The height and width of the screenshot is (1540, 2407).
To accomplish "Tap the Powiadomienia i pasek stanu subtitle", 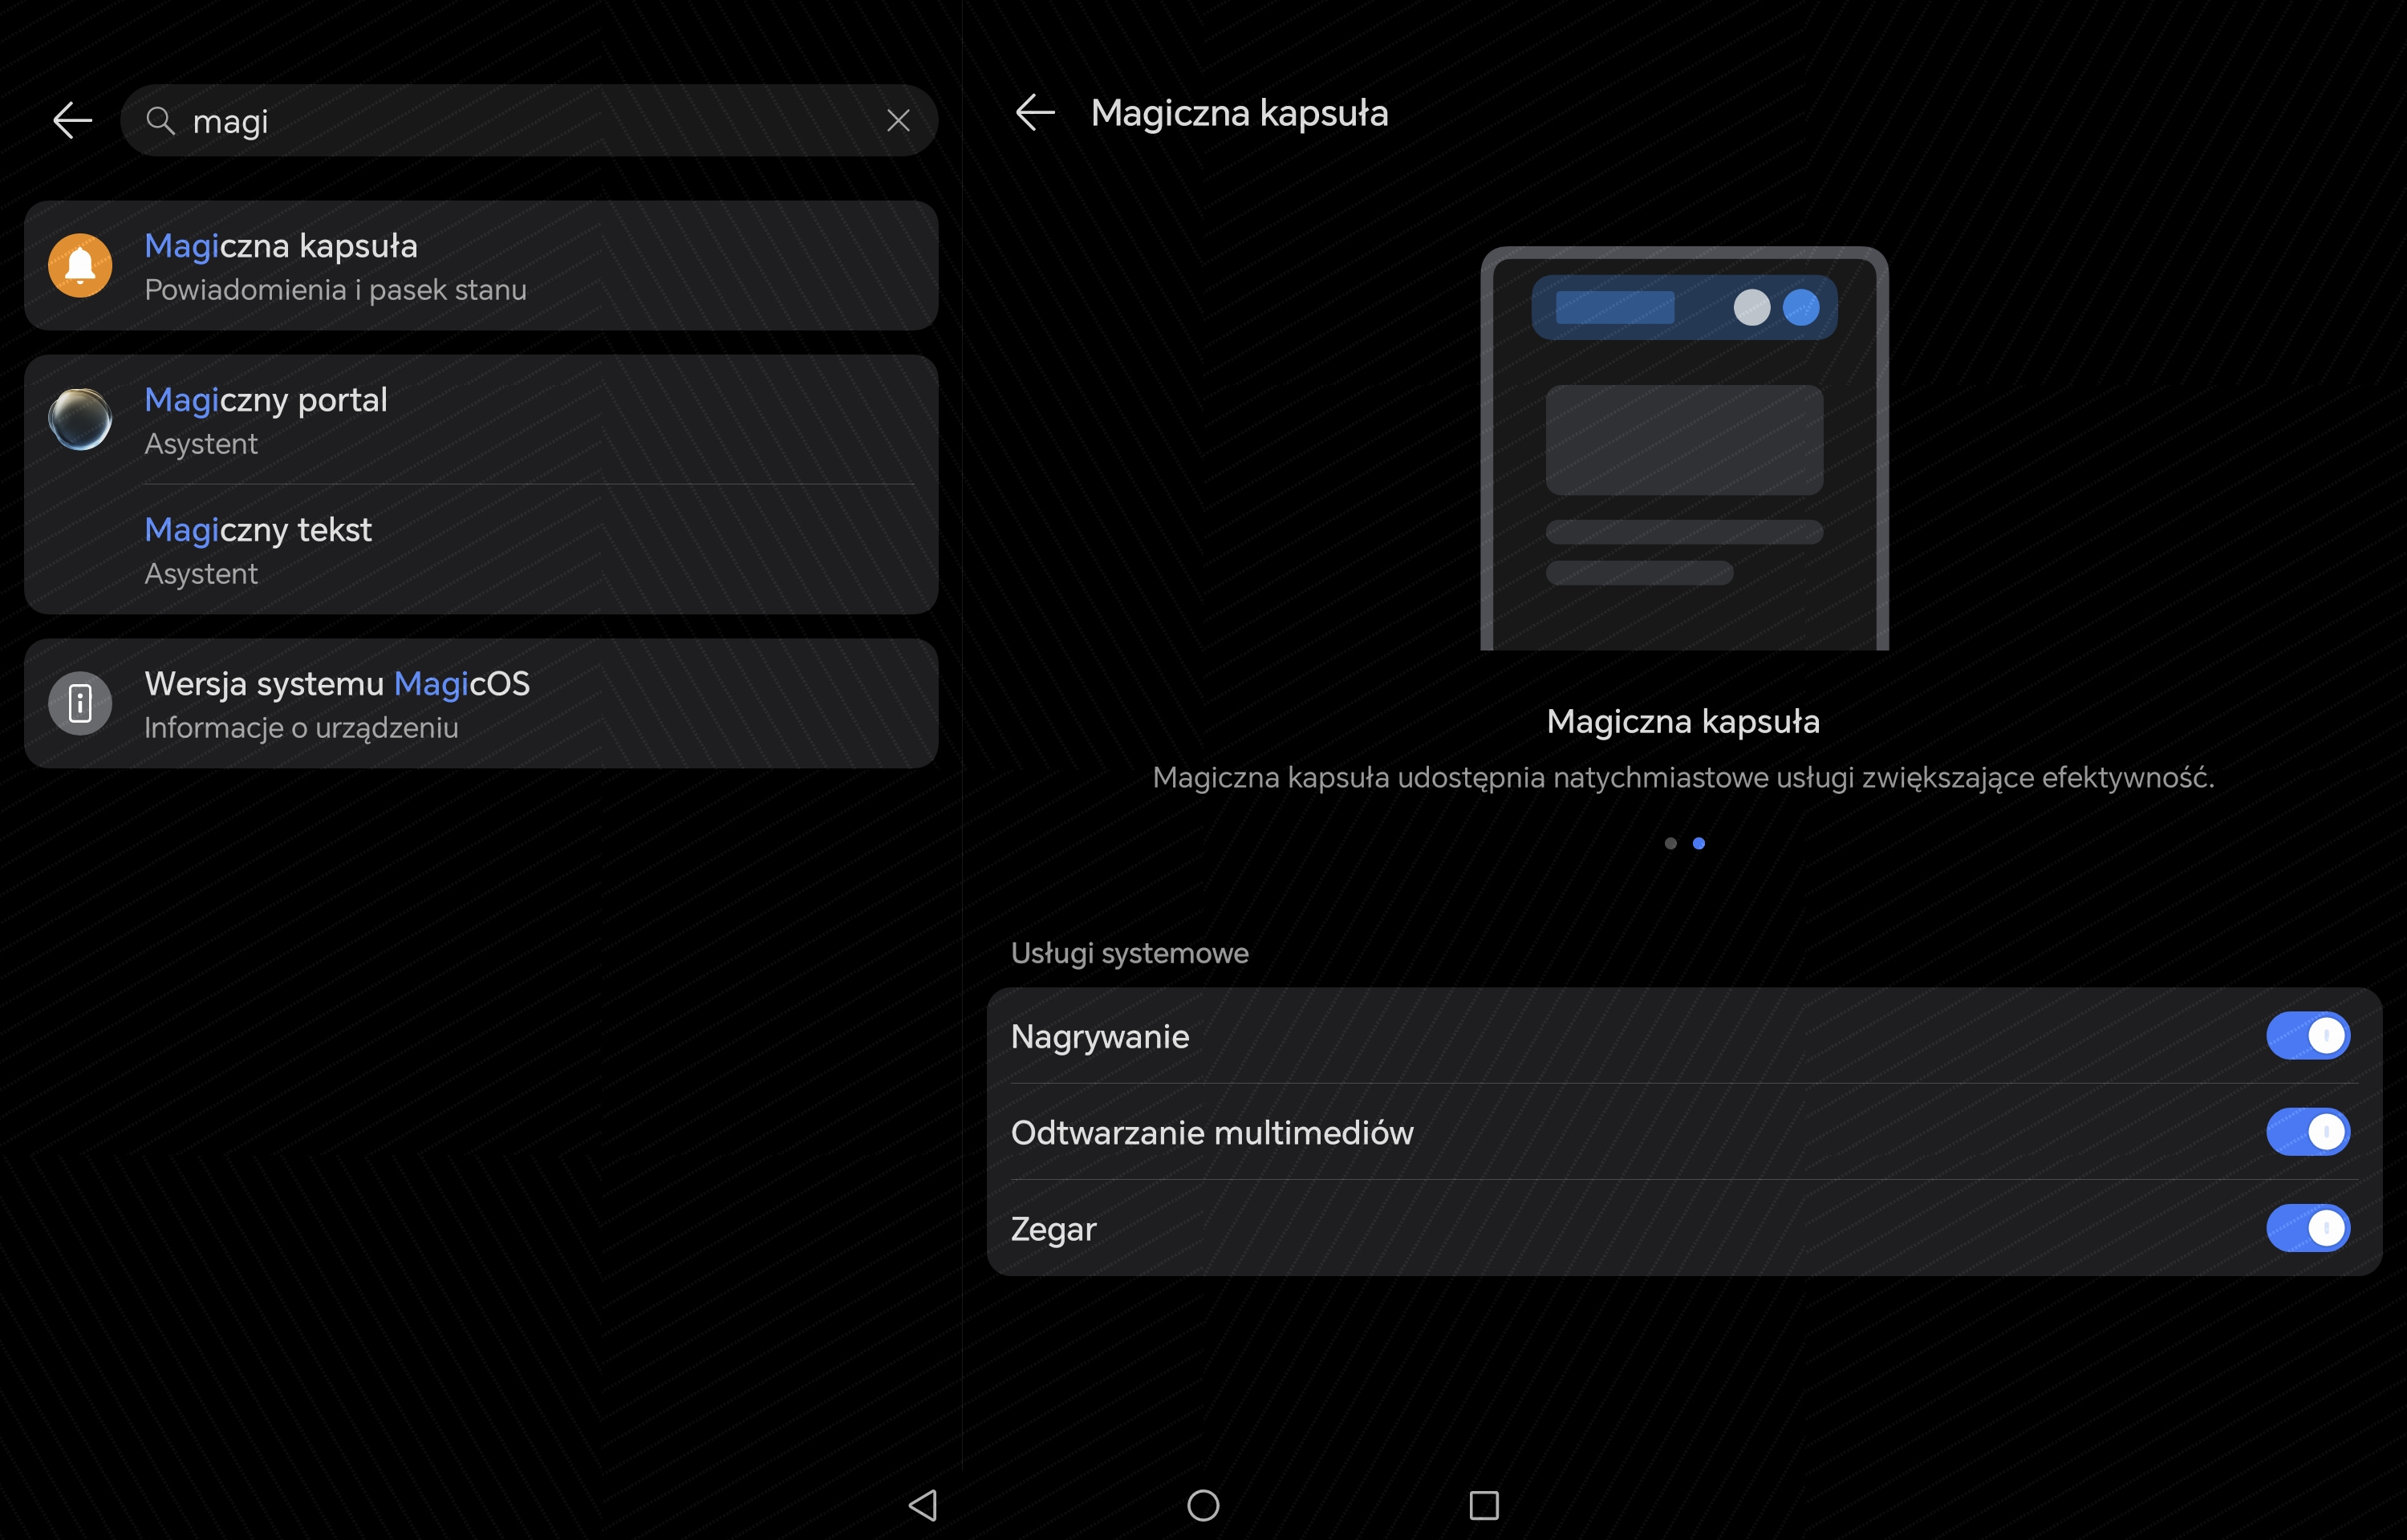I will [x=335, y=290].
